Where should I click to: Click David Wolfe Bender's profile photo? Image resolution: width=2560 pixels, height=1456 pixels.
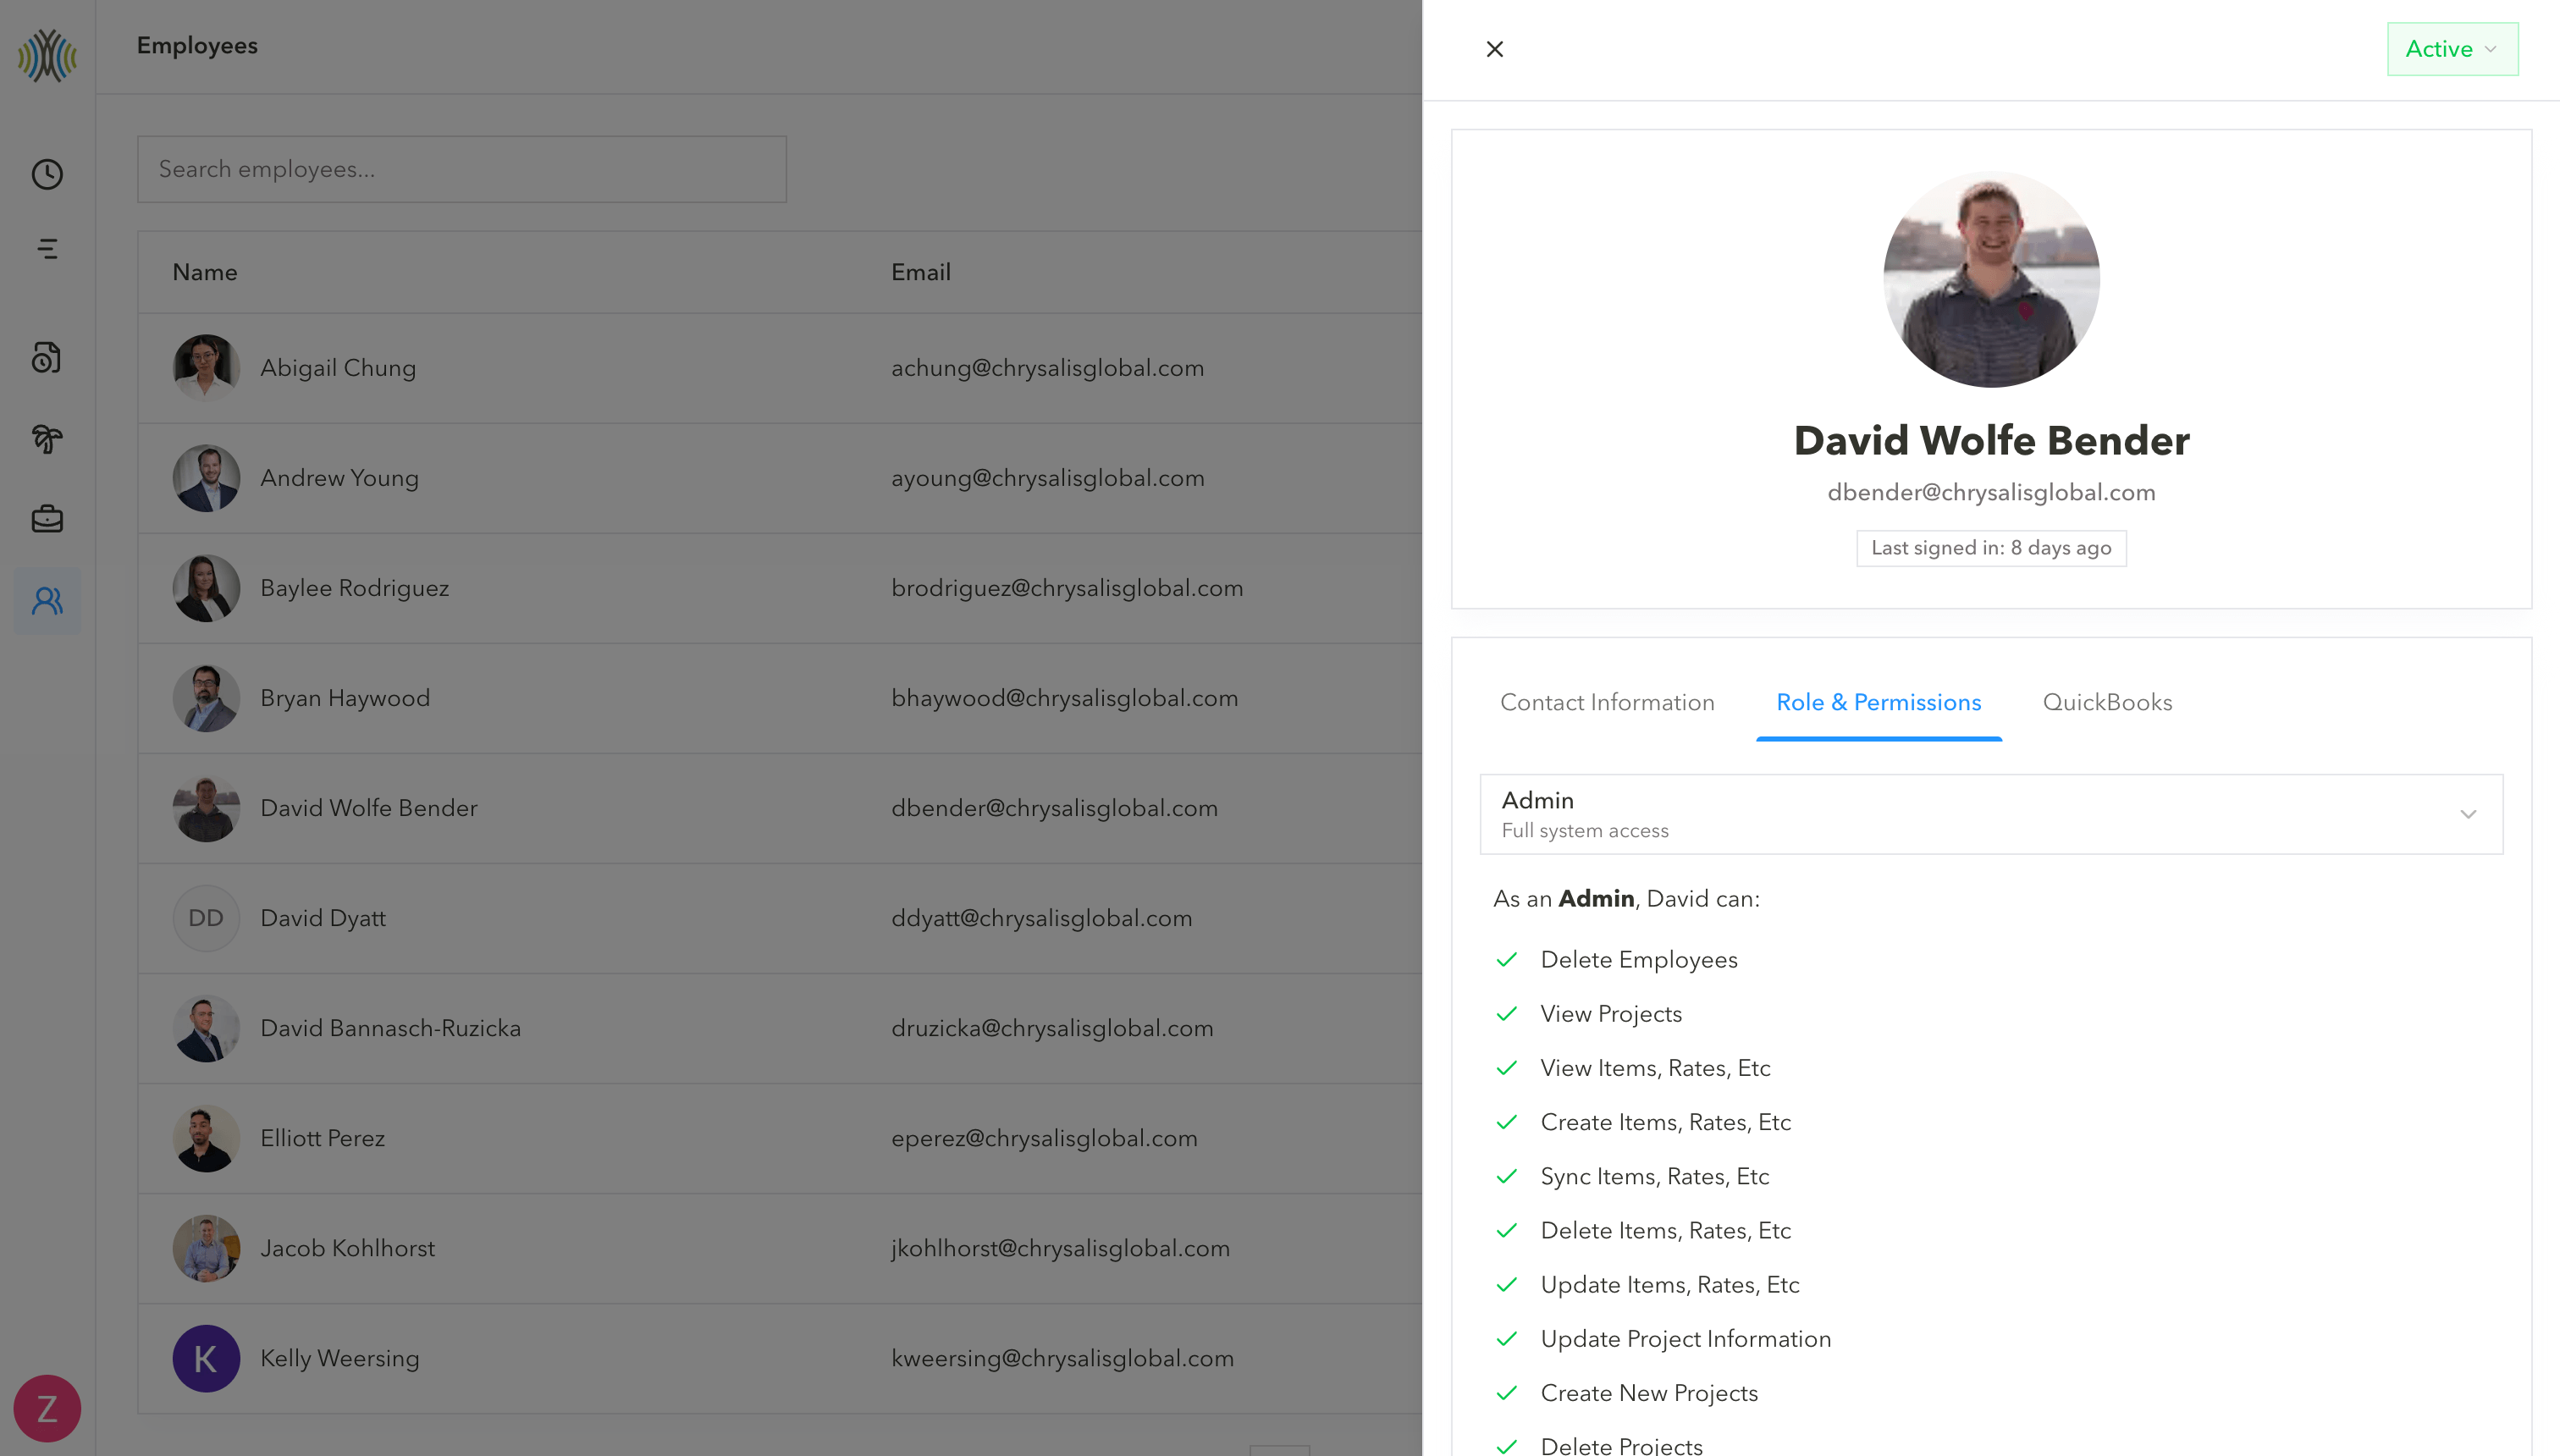(1990, 279)
